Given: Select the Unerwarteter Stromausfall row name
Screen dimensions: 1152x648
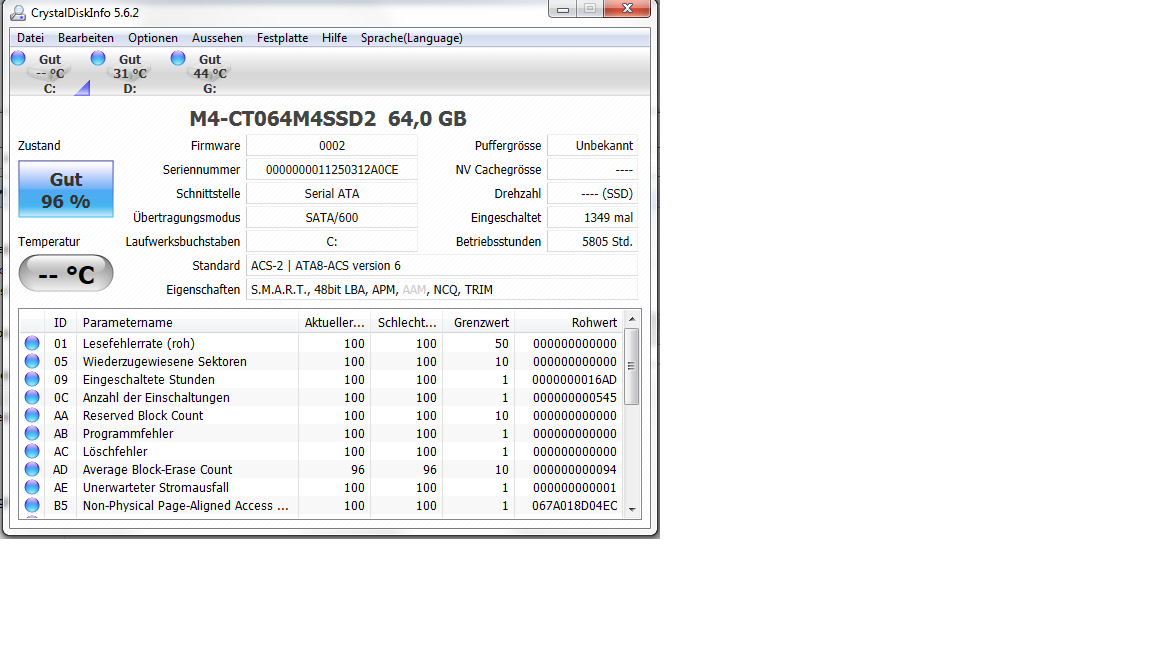Looking at the screenshot, I should coord(156,487).
